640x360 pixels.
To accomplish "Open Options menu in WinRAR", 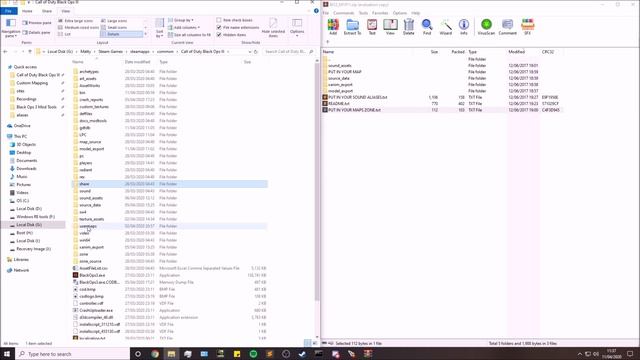I will pyautogui.click(x=400, y=13).
